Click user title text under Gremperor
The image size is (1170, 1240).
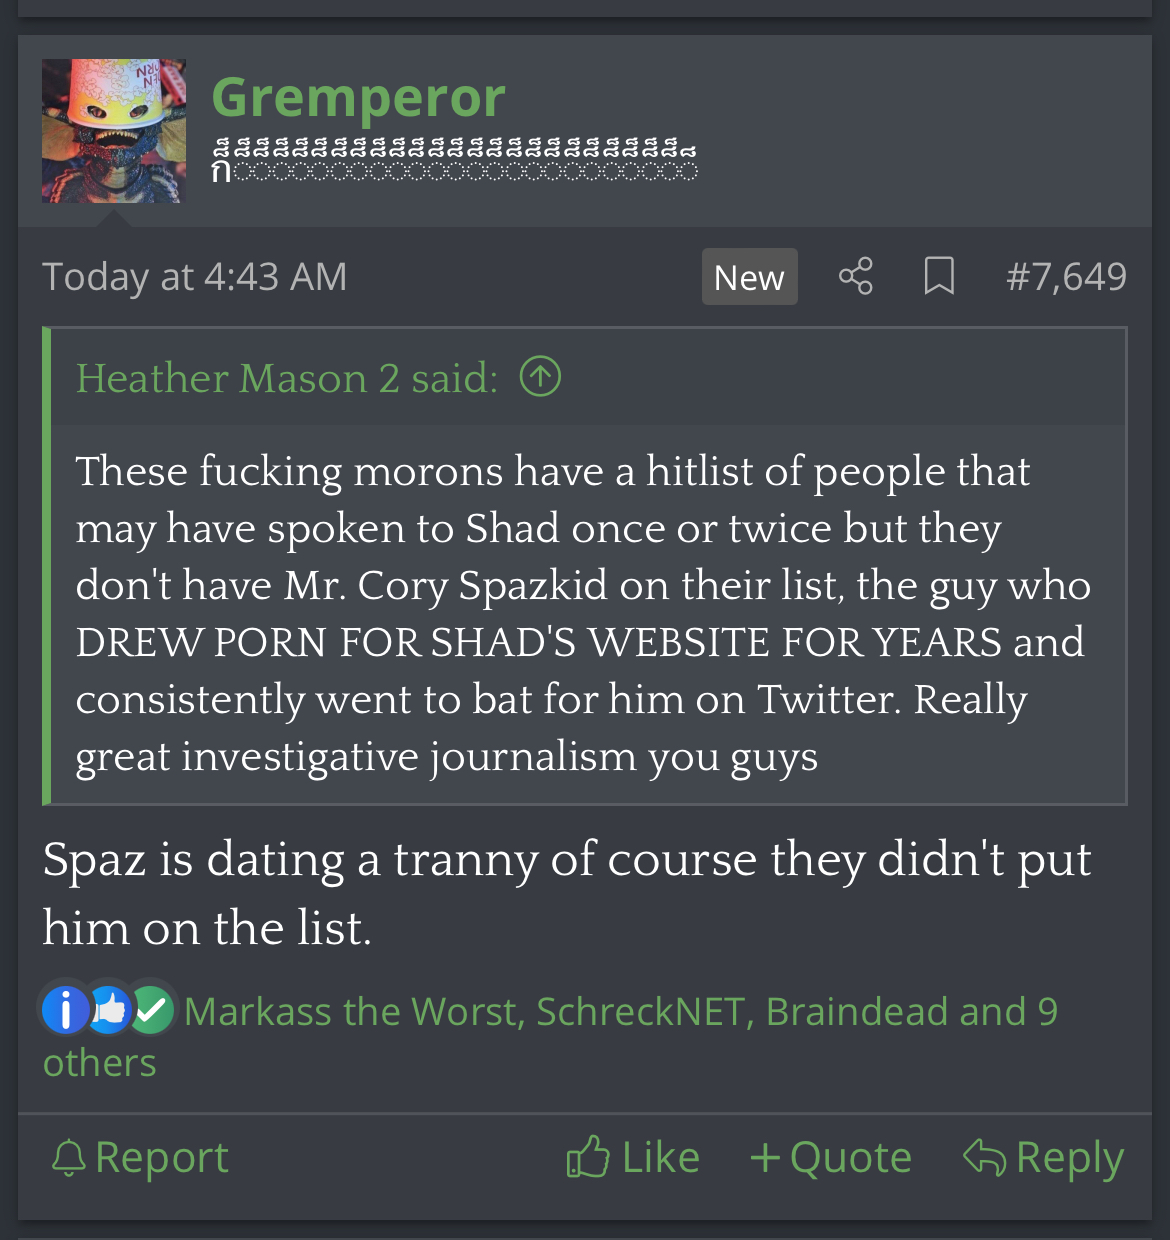[455, 160]
